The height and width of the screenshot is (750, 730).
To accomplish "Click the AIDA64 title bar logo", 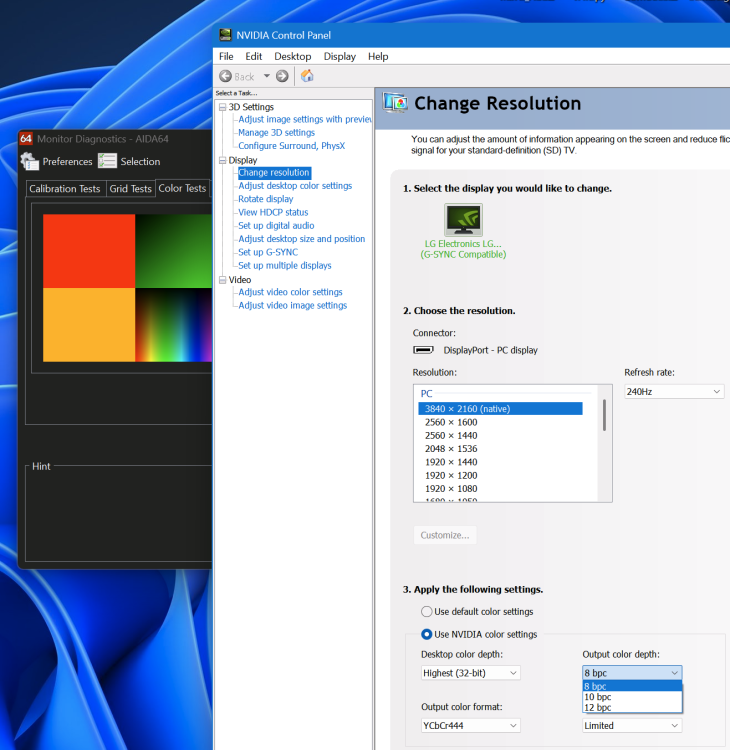I will [x=26, y=139].
